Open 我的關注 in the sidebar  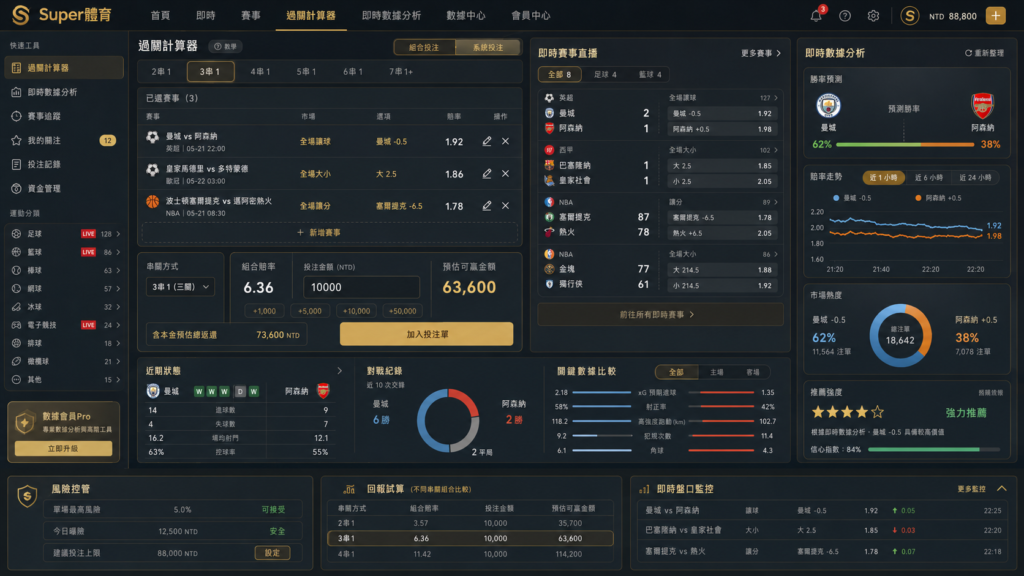pyautogui.click(x=64, y=140)
